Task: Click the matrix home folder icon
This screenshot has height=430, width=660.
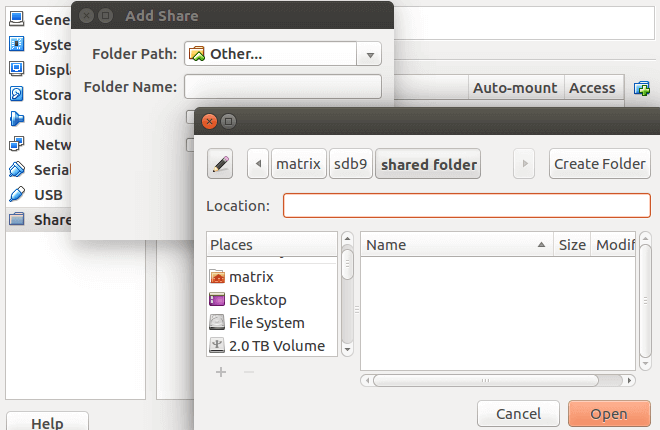Action: click(218, 277)
